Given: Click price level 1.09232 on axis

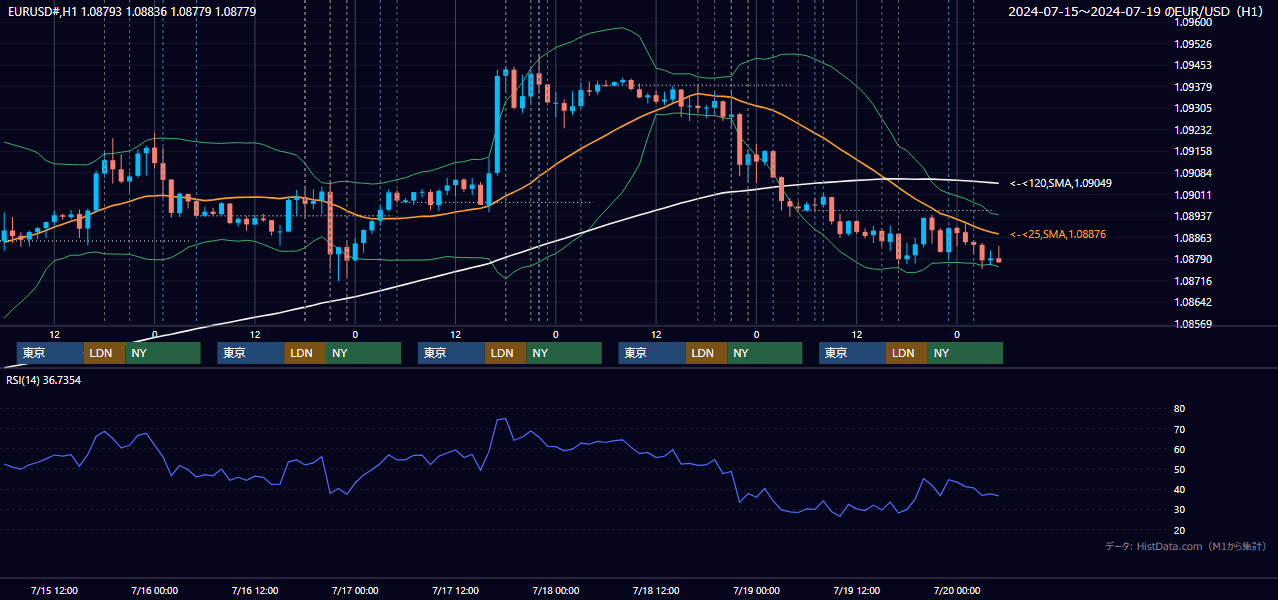Looking at the screenshot, I should pyautogui.click(x=1192, y=130).
